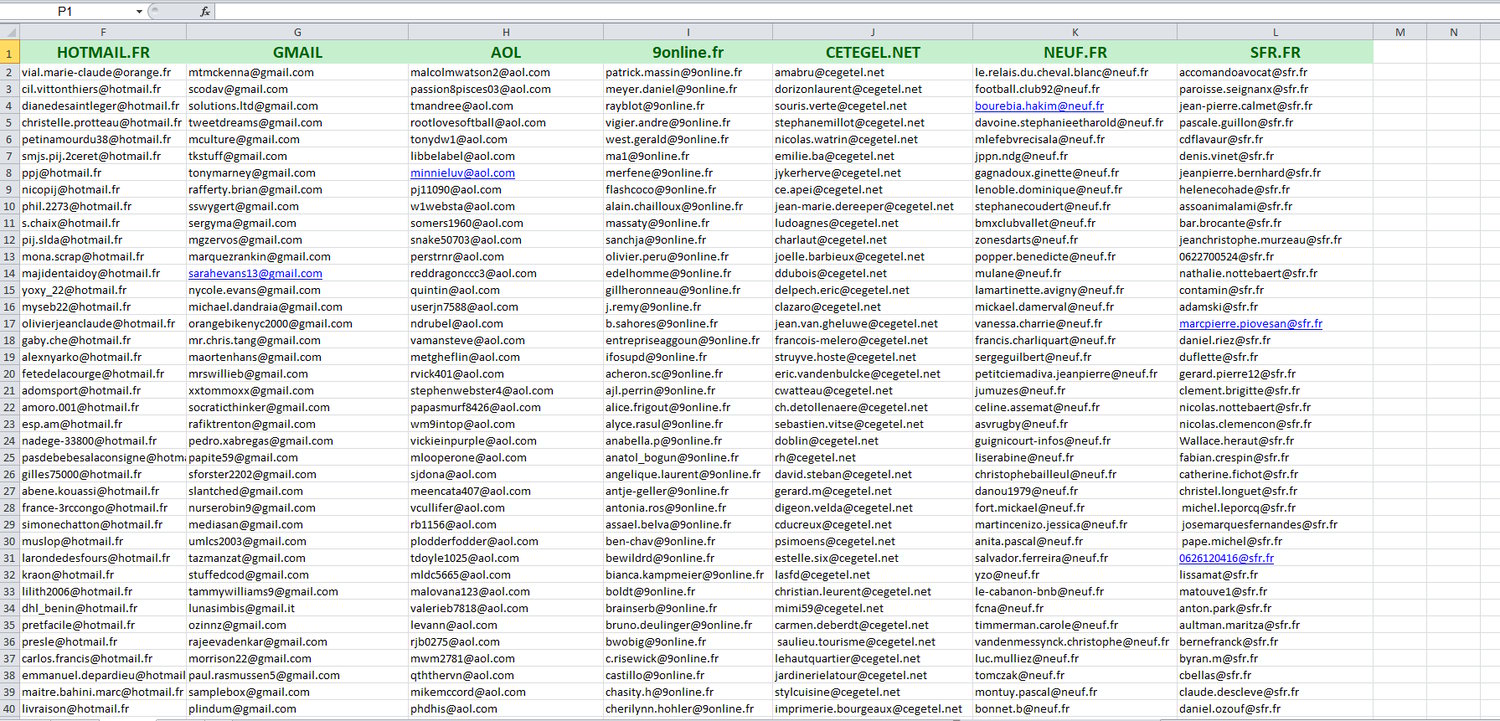Open the Name Box dropdown arrow

pyautogui.click(x=139, y=11)
